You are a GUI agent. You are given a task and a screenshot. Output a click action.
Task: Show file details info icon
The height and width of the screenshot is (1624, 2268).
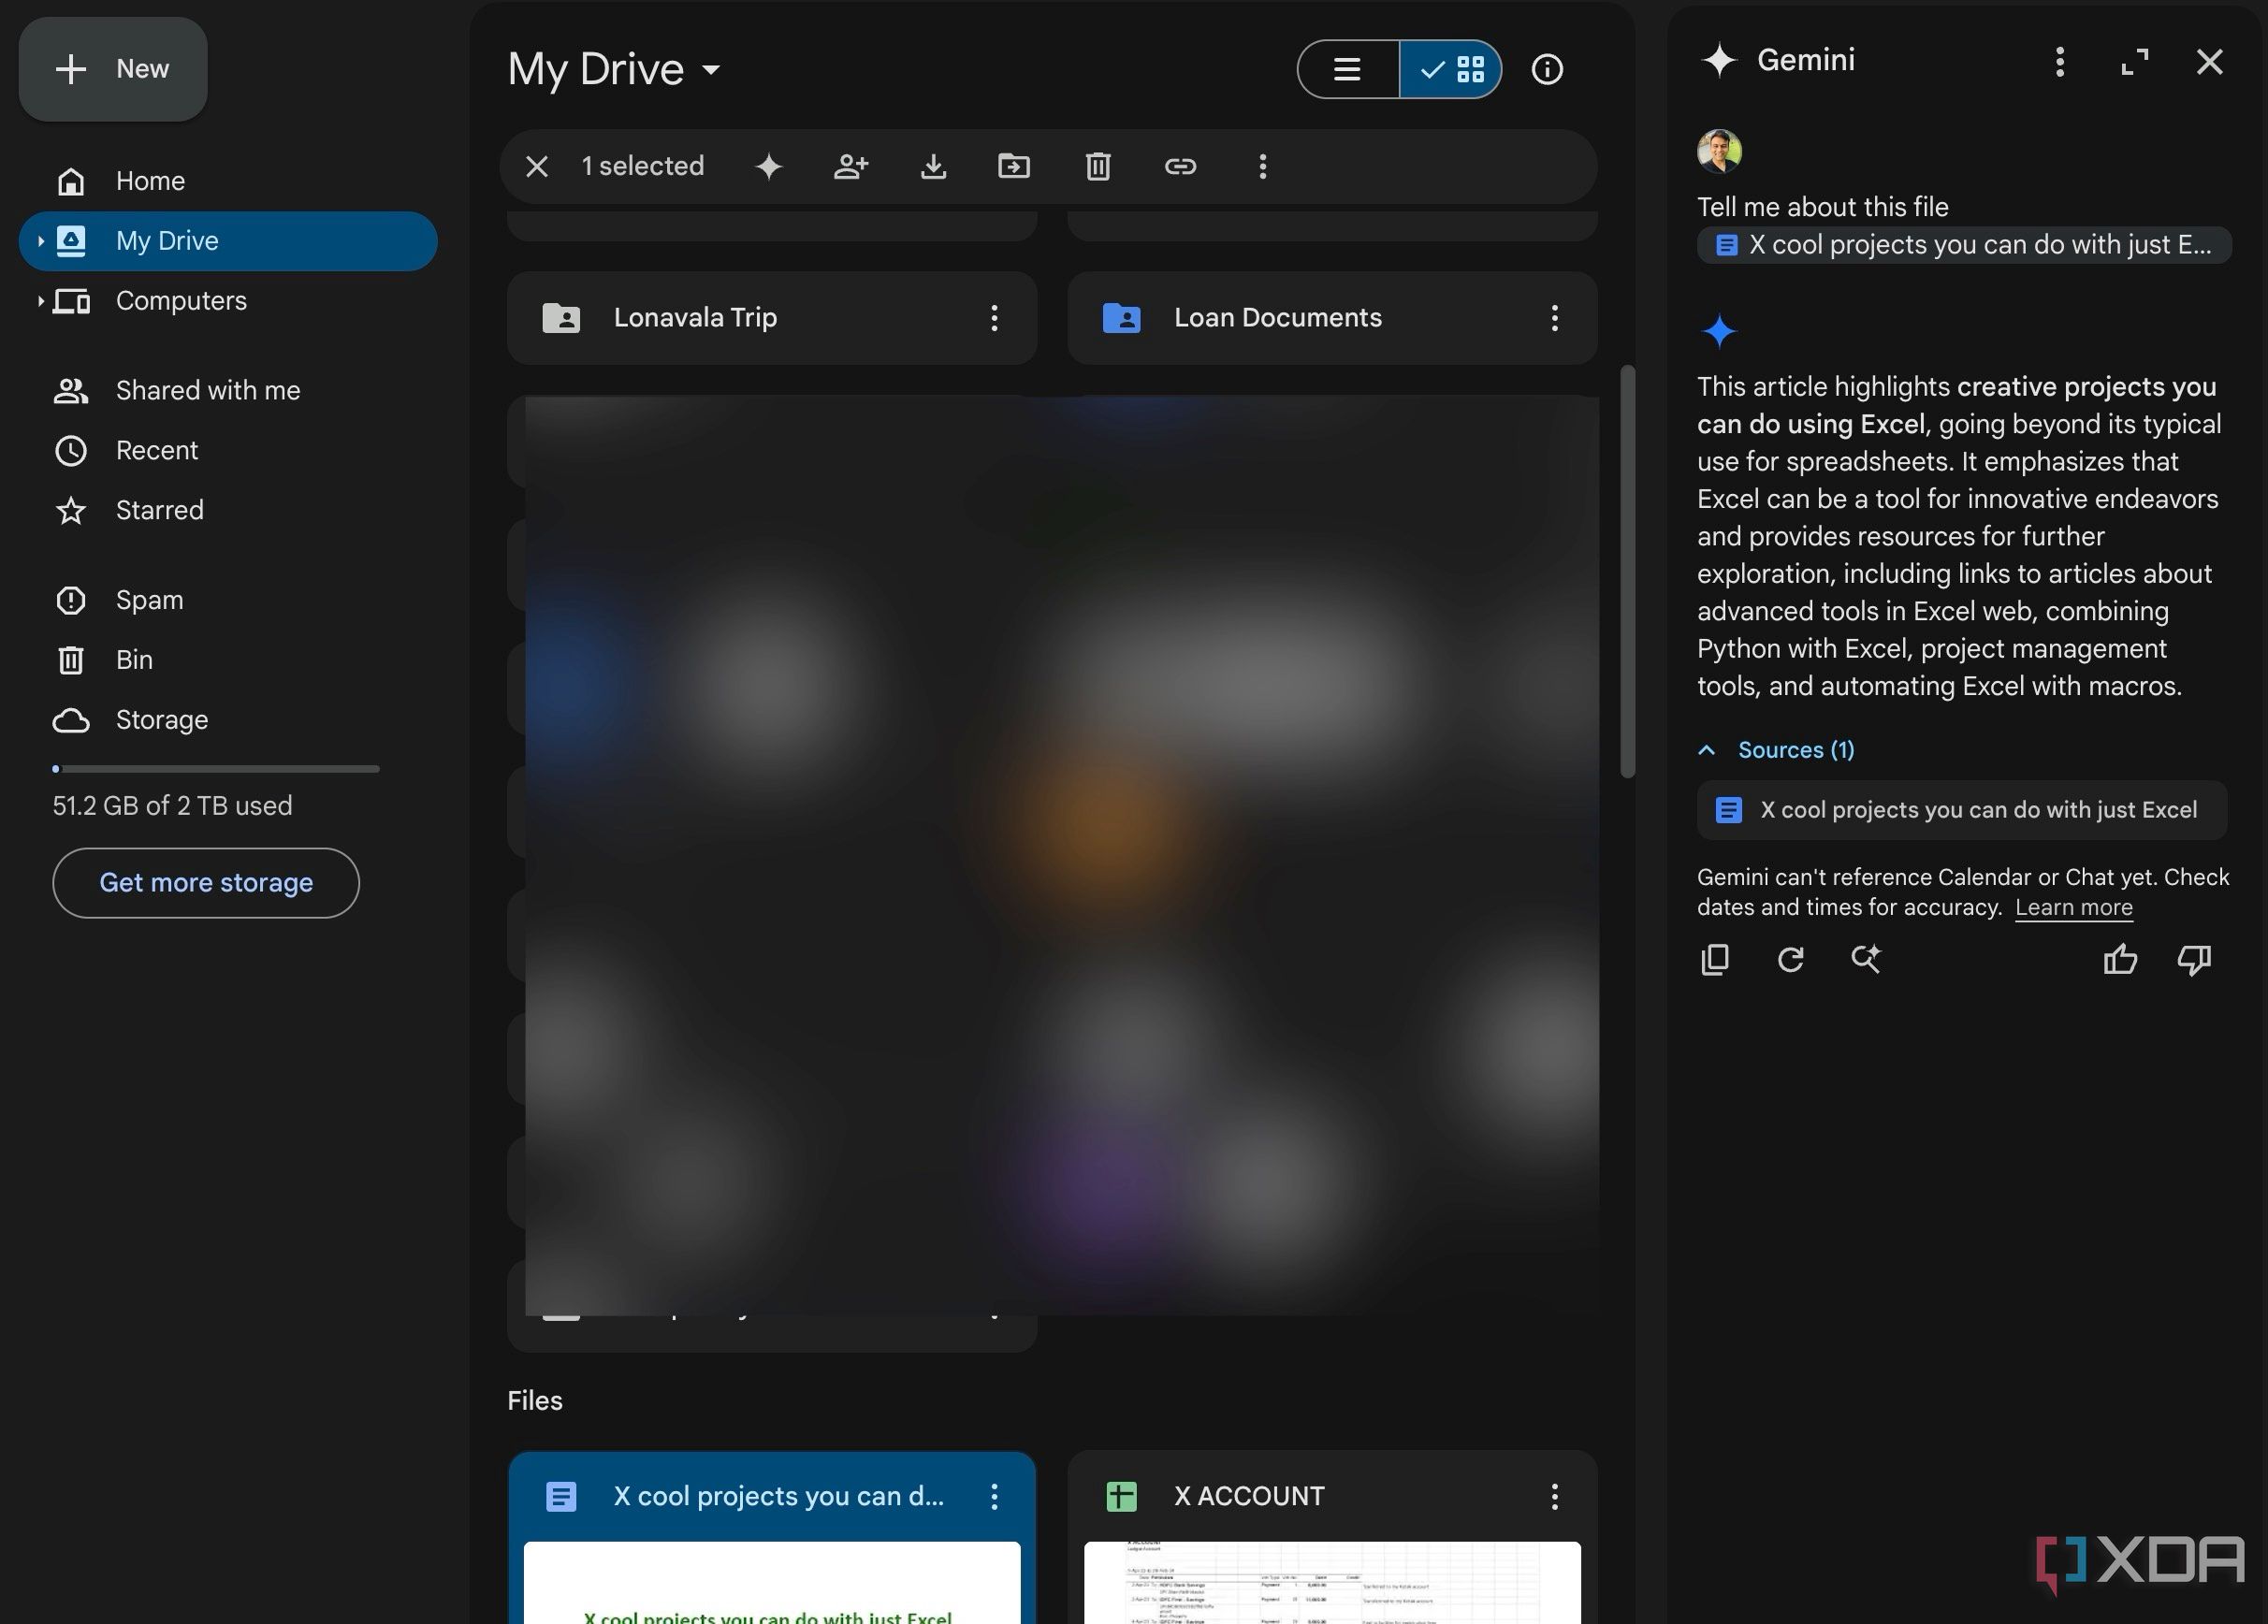pos(1547,69)
